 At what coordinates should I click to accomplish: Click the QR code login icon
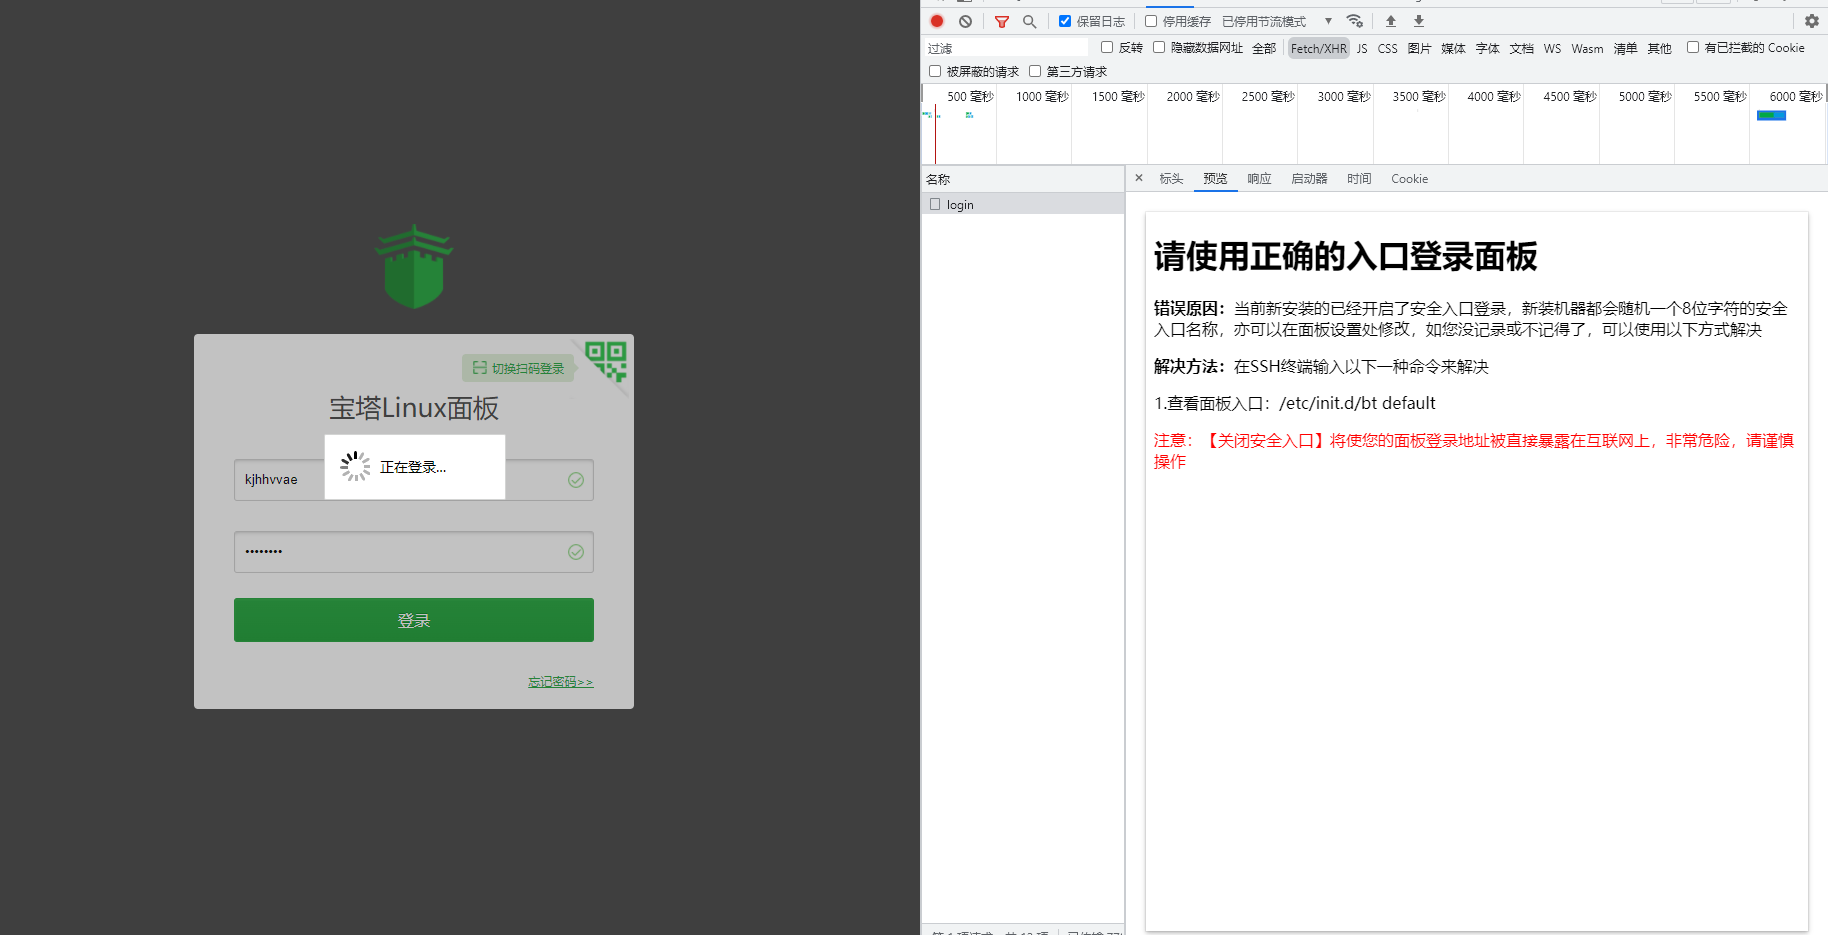tap(607, 360)
